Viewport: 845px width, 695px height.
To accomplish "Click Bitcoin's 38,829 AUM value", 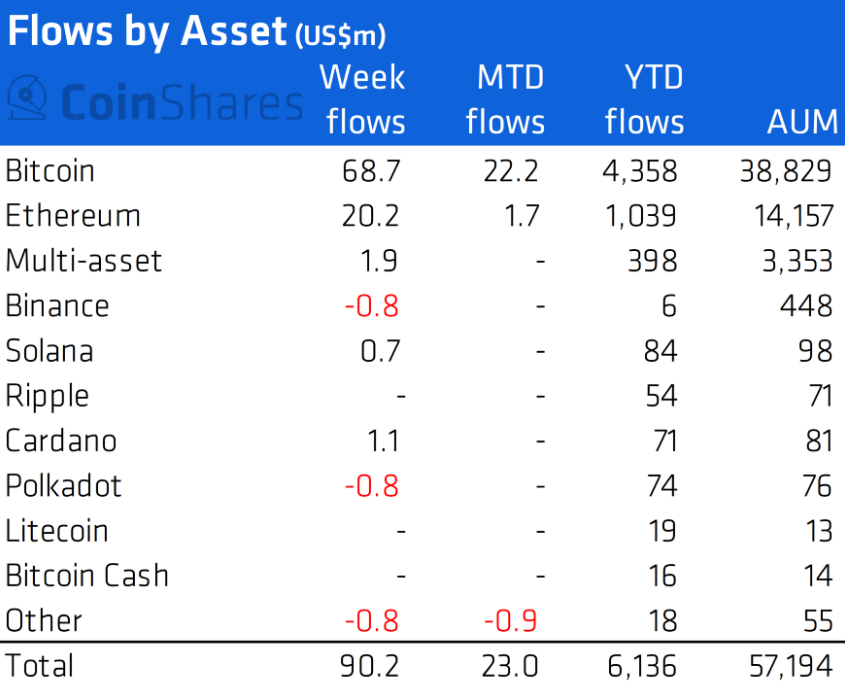I will (785, 171).
